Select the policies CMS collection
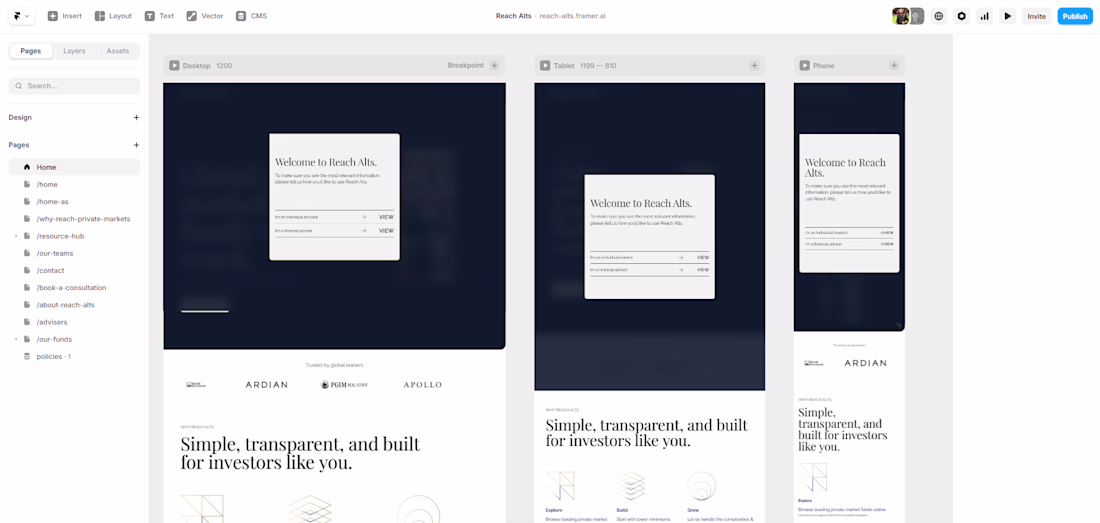Viewport: 1100px width, 523px height. (74, 356)
